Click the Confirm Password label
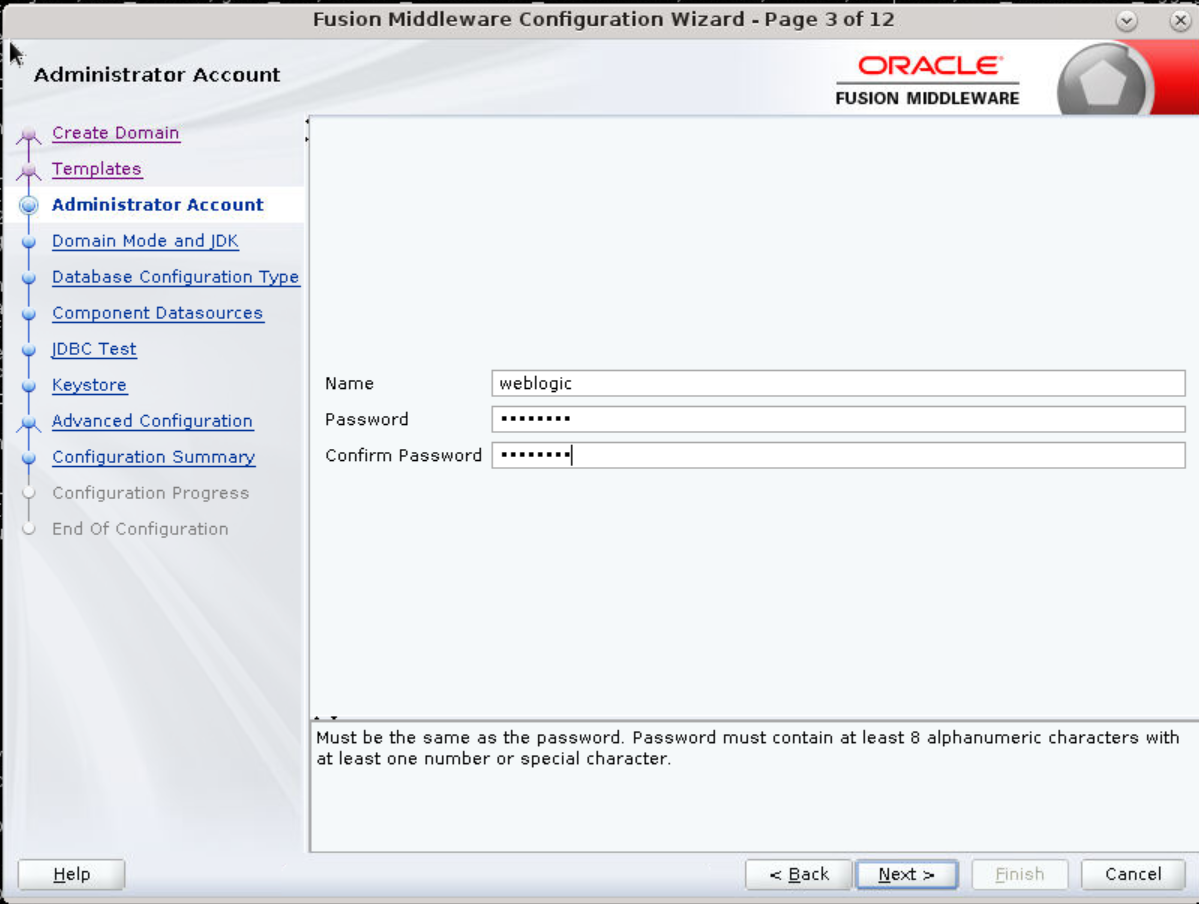Image resolution: width=1199 pixels, height=904 pixels. [403, 456]
